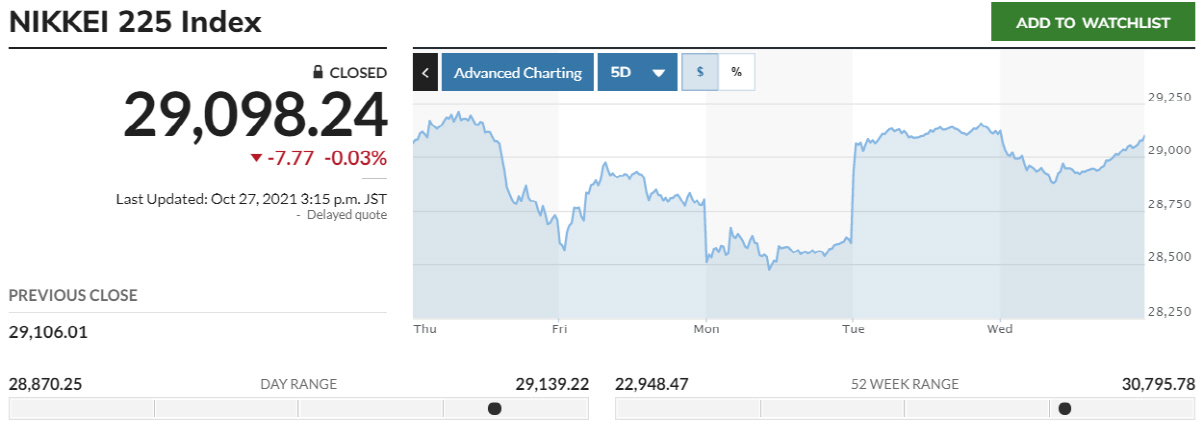
Task: Click the 52 week range slider marker
Action: [x=1064, y=408]
